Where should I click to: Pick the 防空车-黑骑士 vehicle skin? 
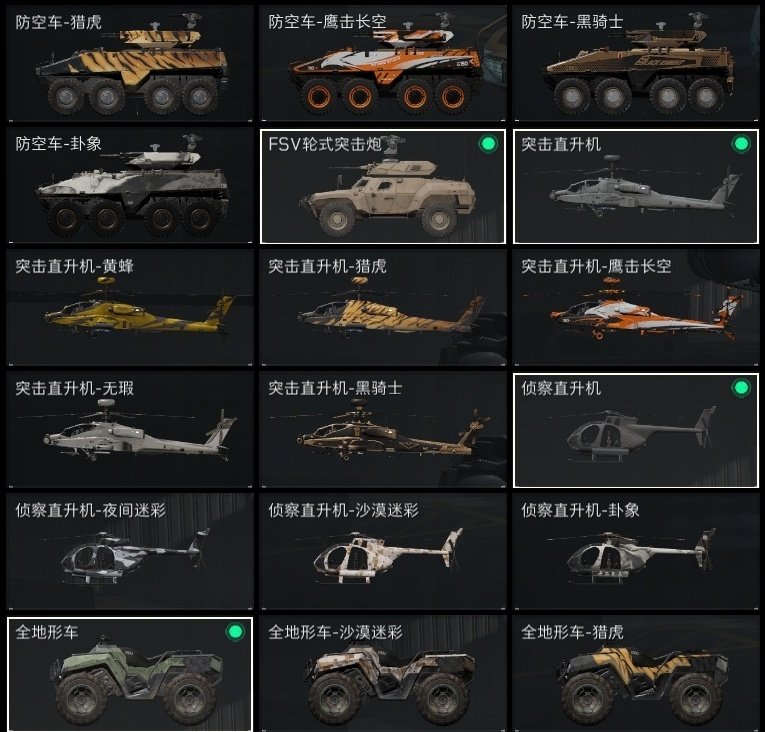point(636,63)
